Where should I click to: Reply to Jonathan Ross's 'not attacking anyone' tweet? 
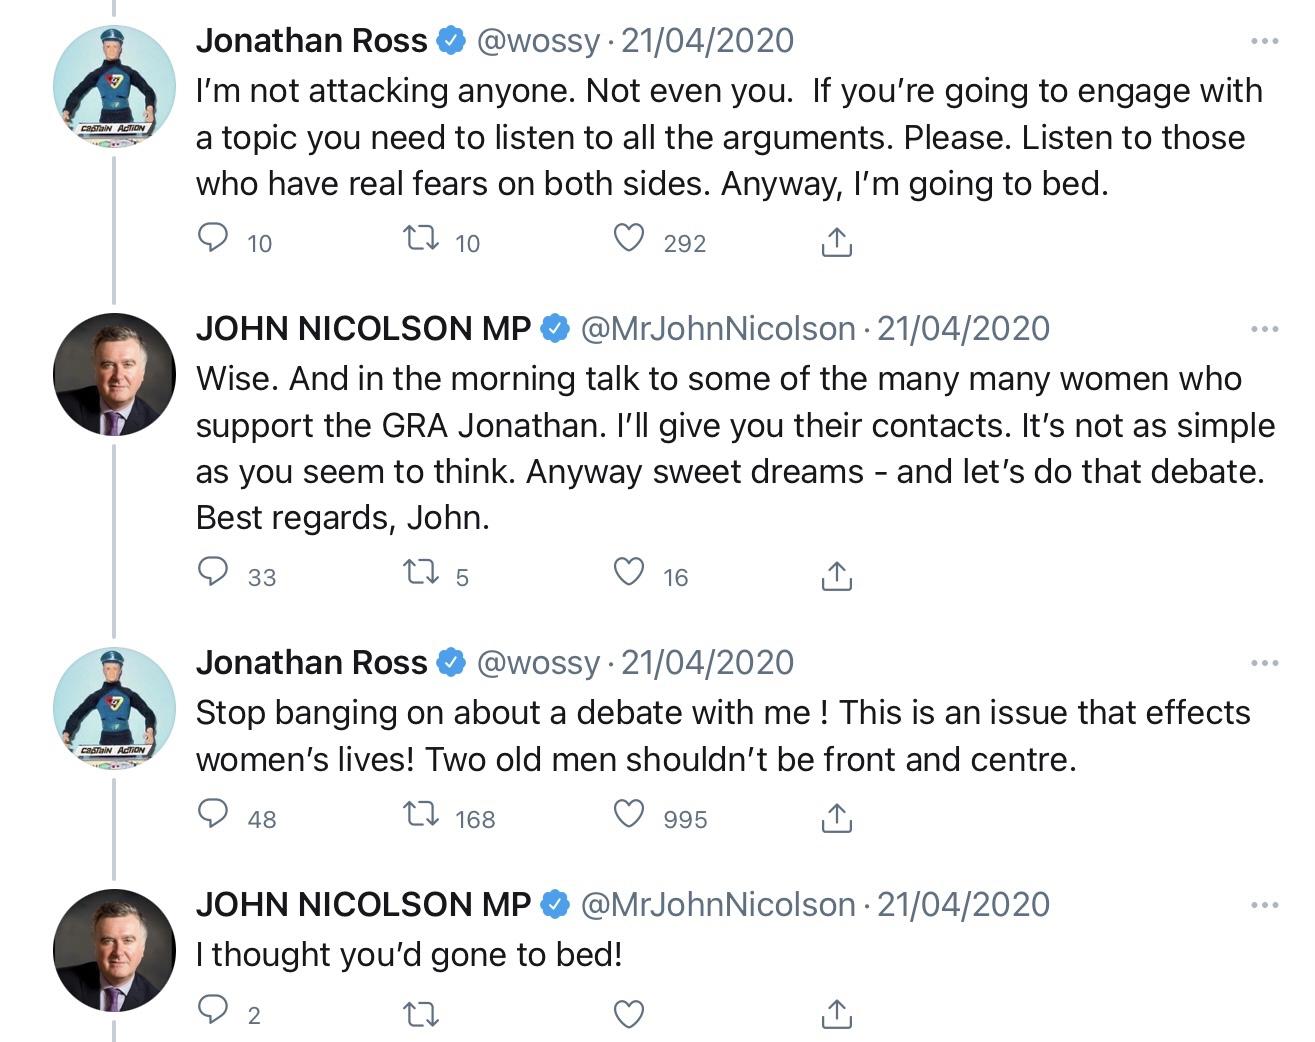(x=213, y=239)
